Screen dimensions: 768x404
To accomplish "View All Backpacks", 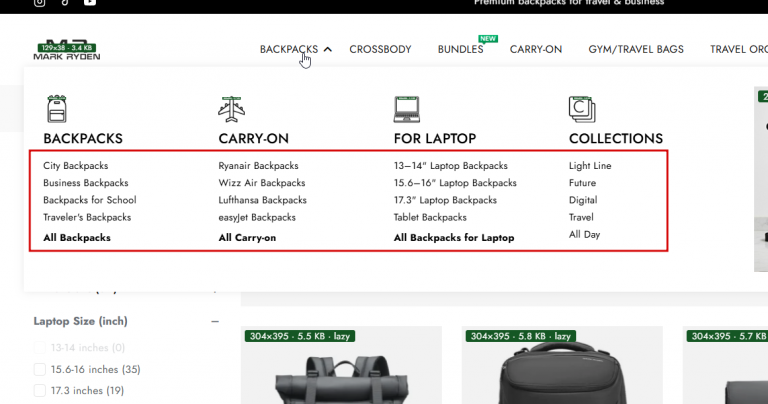I will (77, 238).
